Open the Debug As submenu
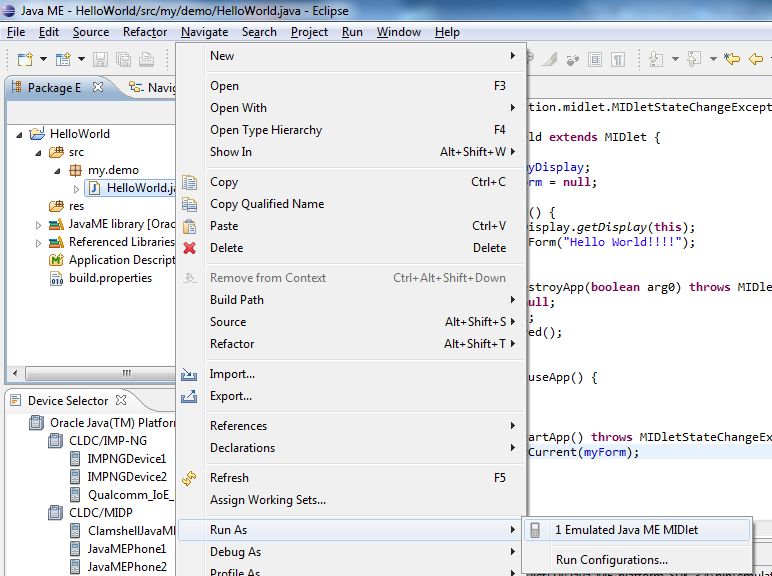 pyautogui.click(x=351, y=552)
